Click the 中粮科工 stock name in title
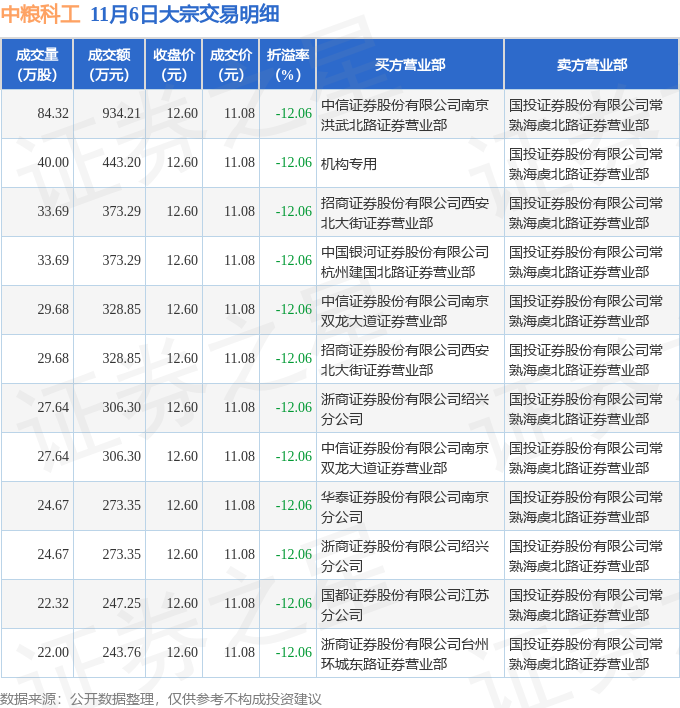Image resolution: width=680 pixels, height=708 pixels. pos(40,14)
